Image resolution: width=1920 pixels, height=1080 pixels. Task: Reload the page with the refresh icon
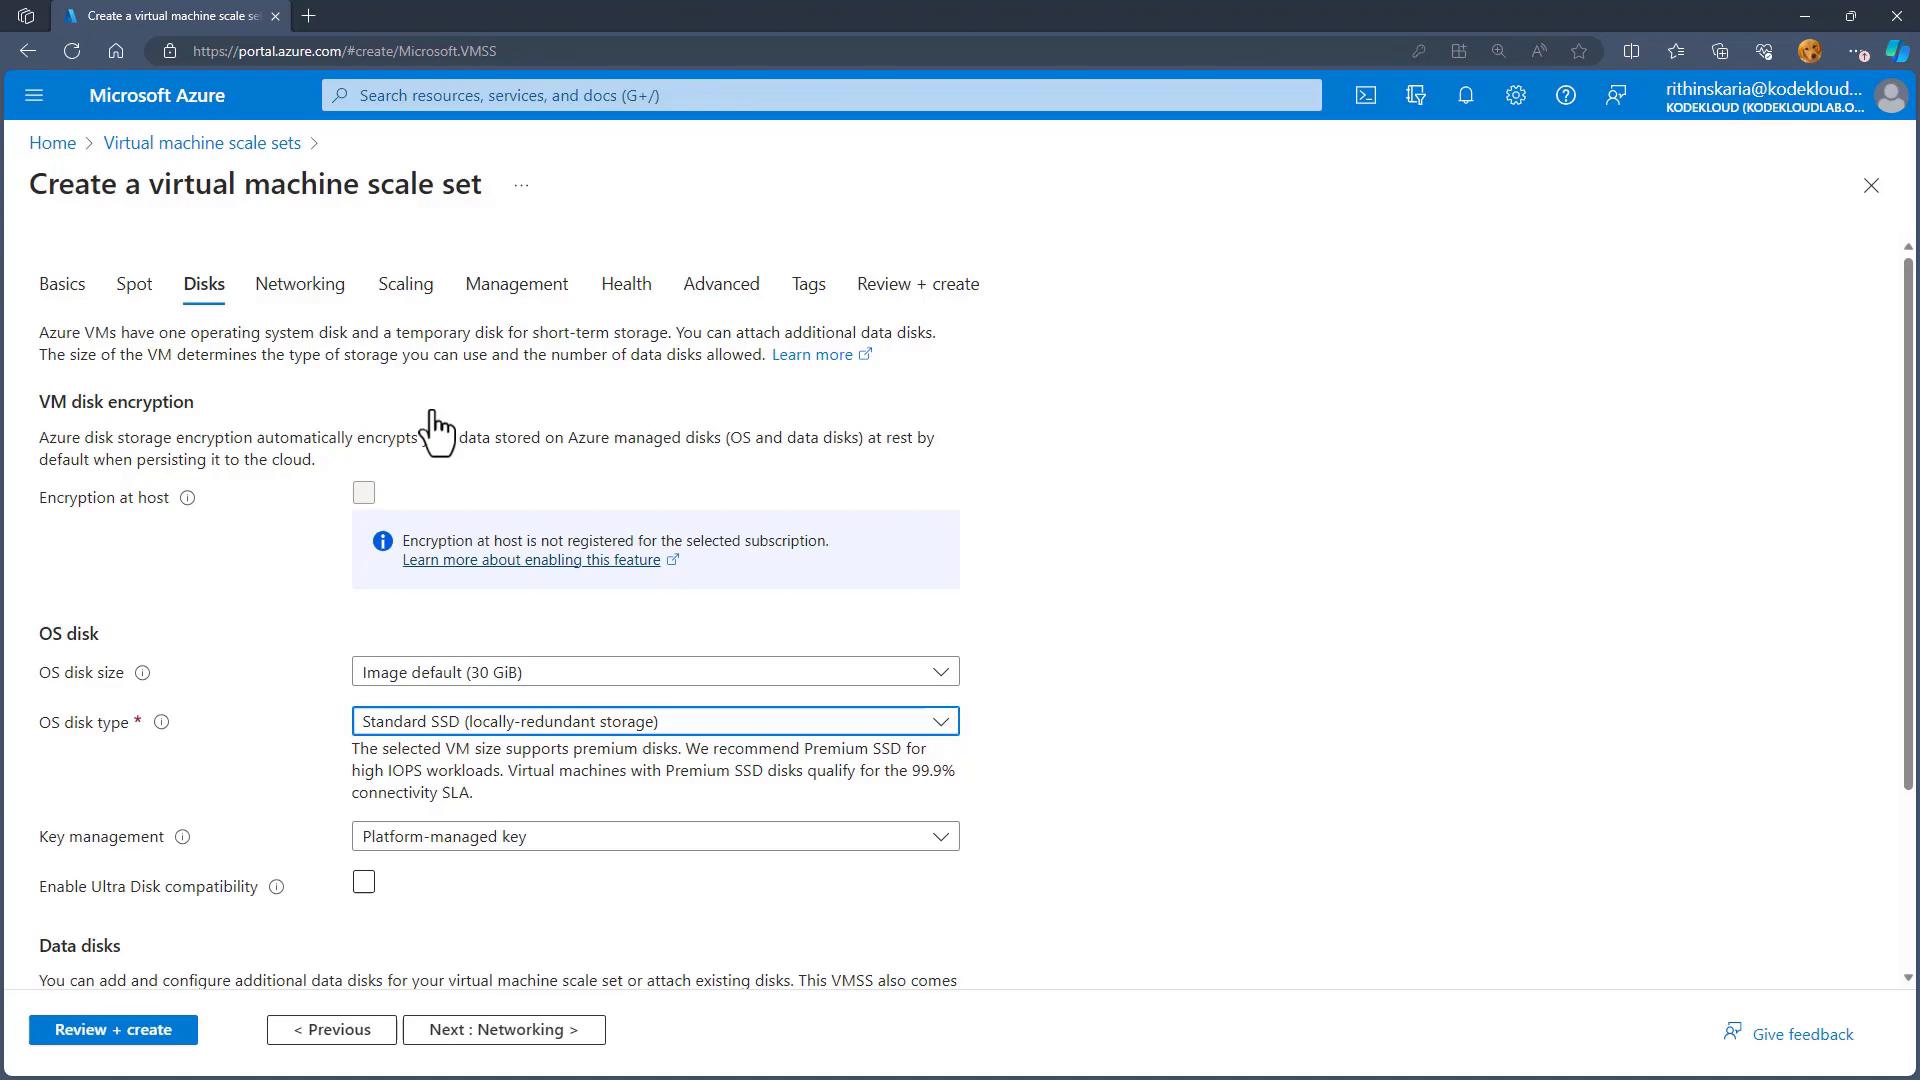[x=72, y=51]
